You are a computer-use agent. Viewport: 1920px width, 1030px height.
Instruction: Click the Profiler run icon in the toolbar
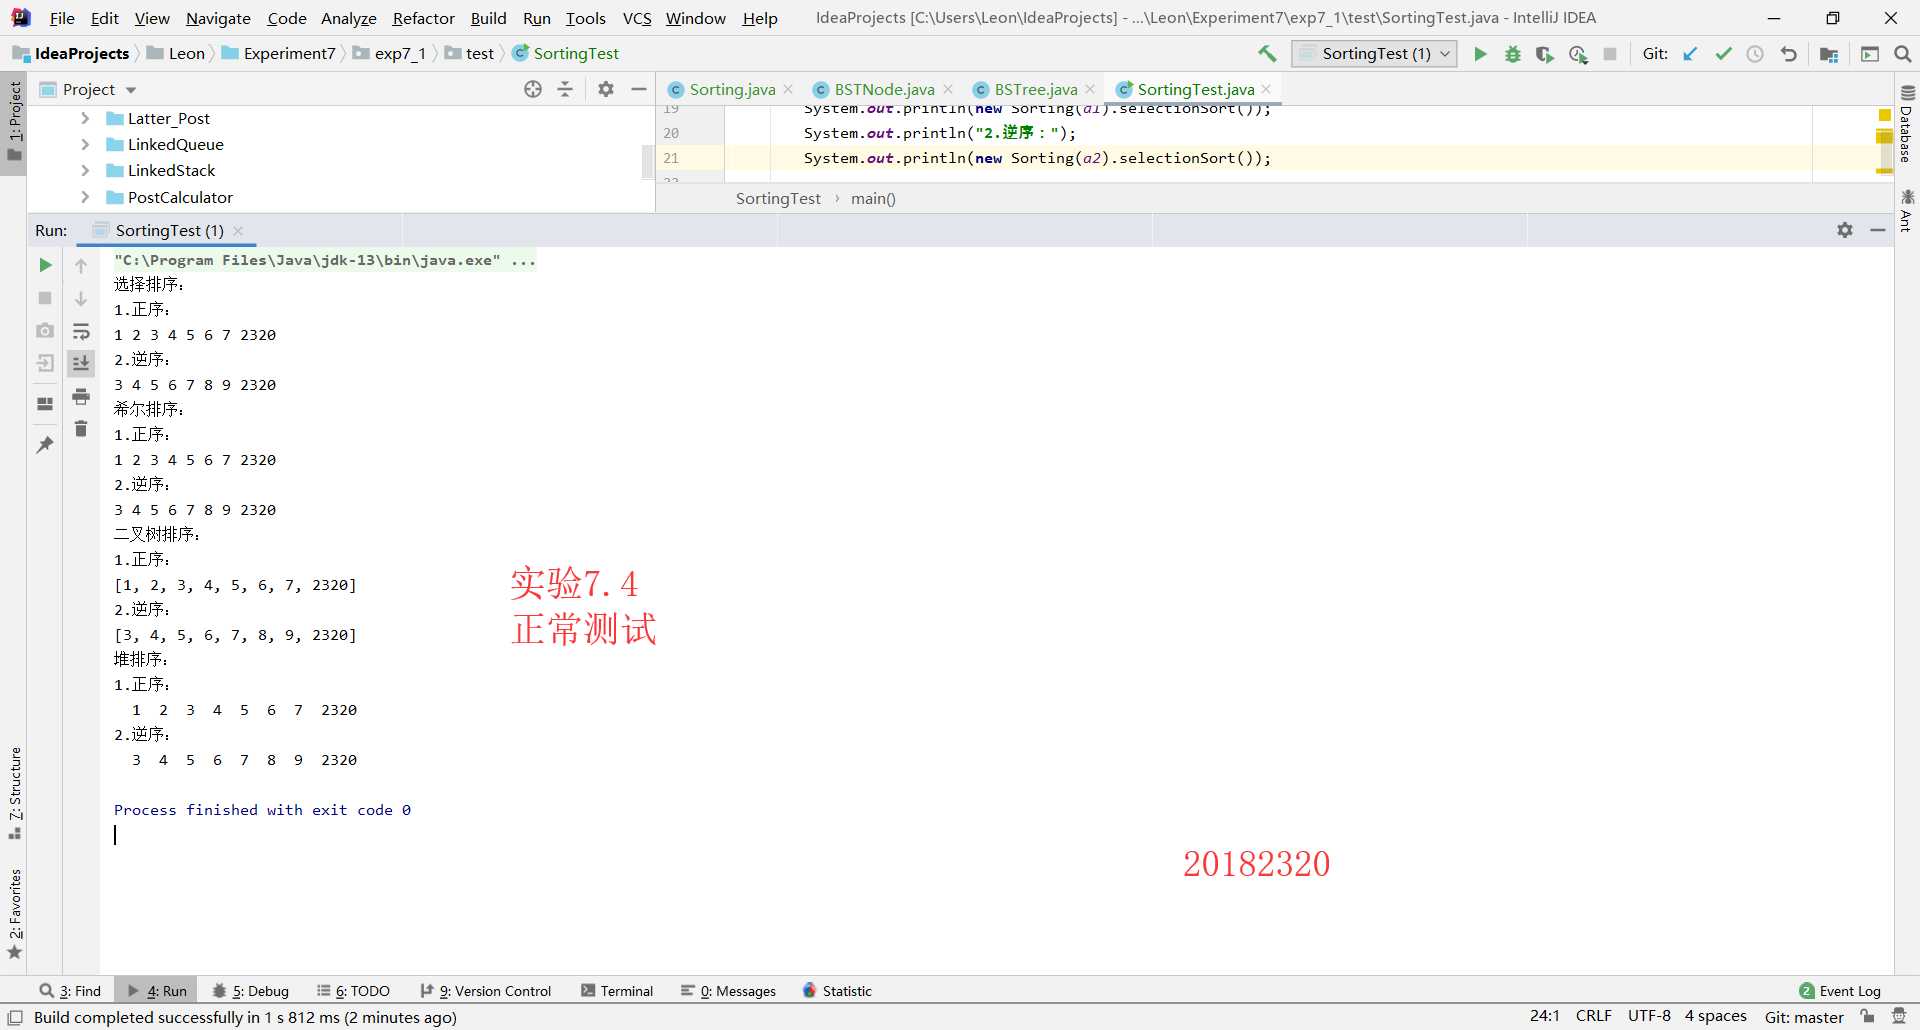(1578, 54)
